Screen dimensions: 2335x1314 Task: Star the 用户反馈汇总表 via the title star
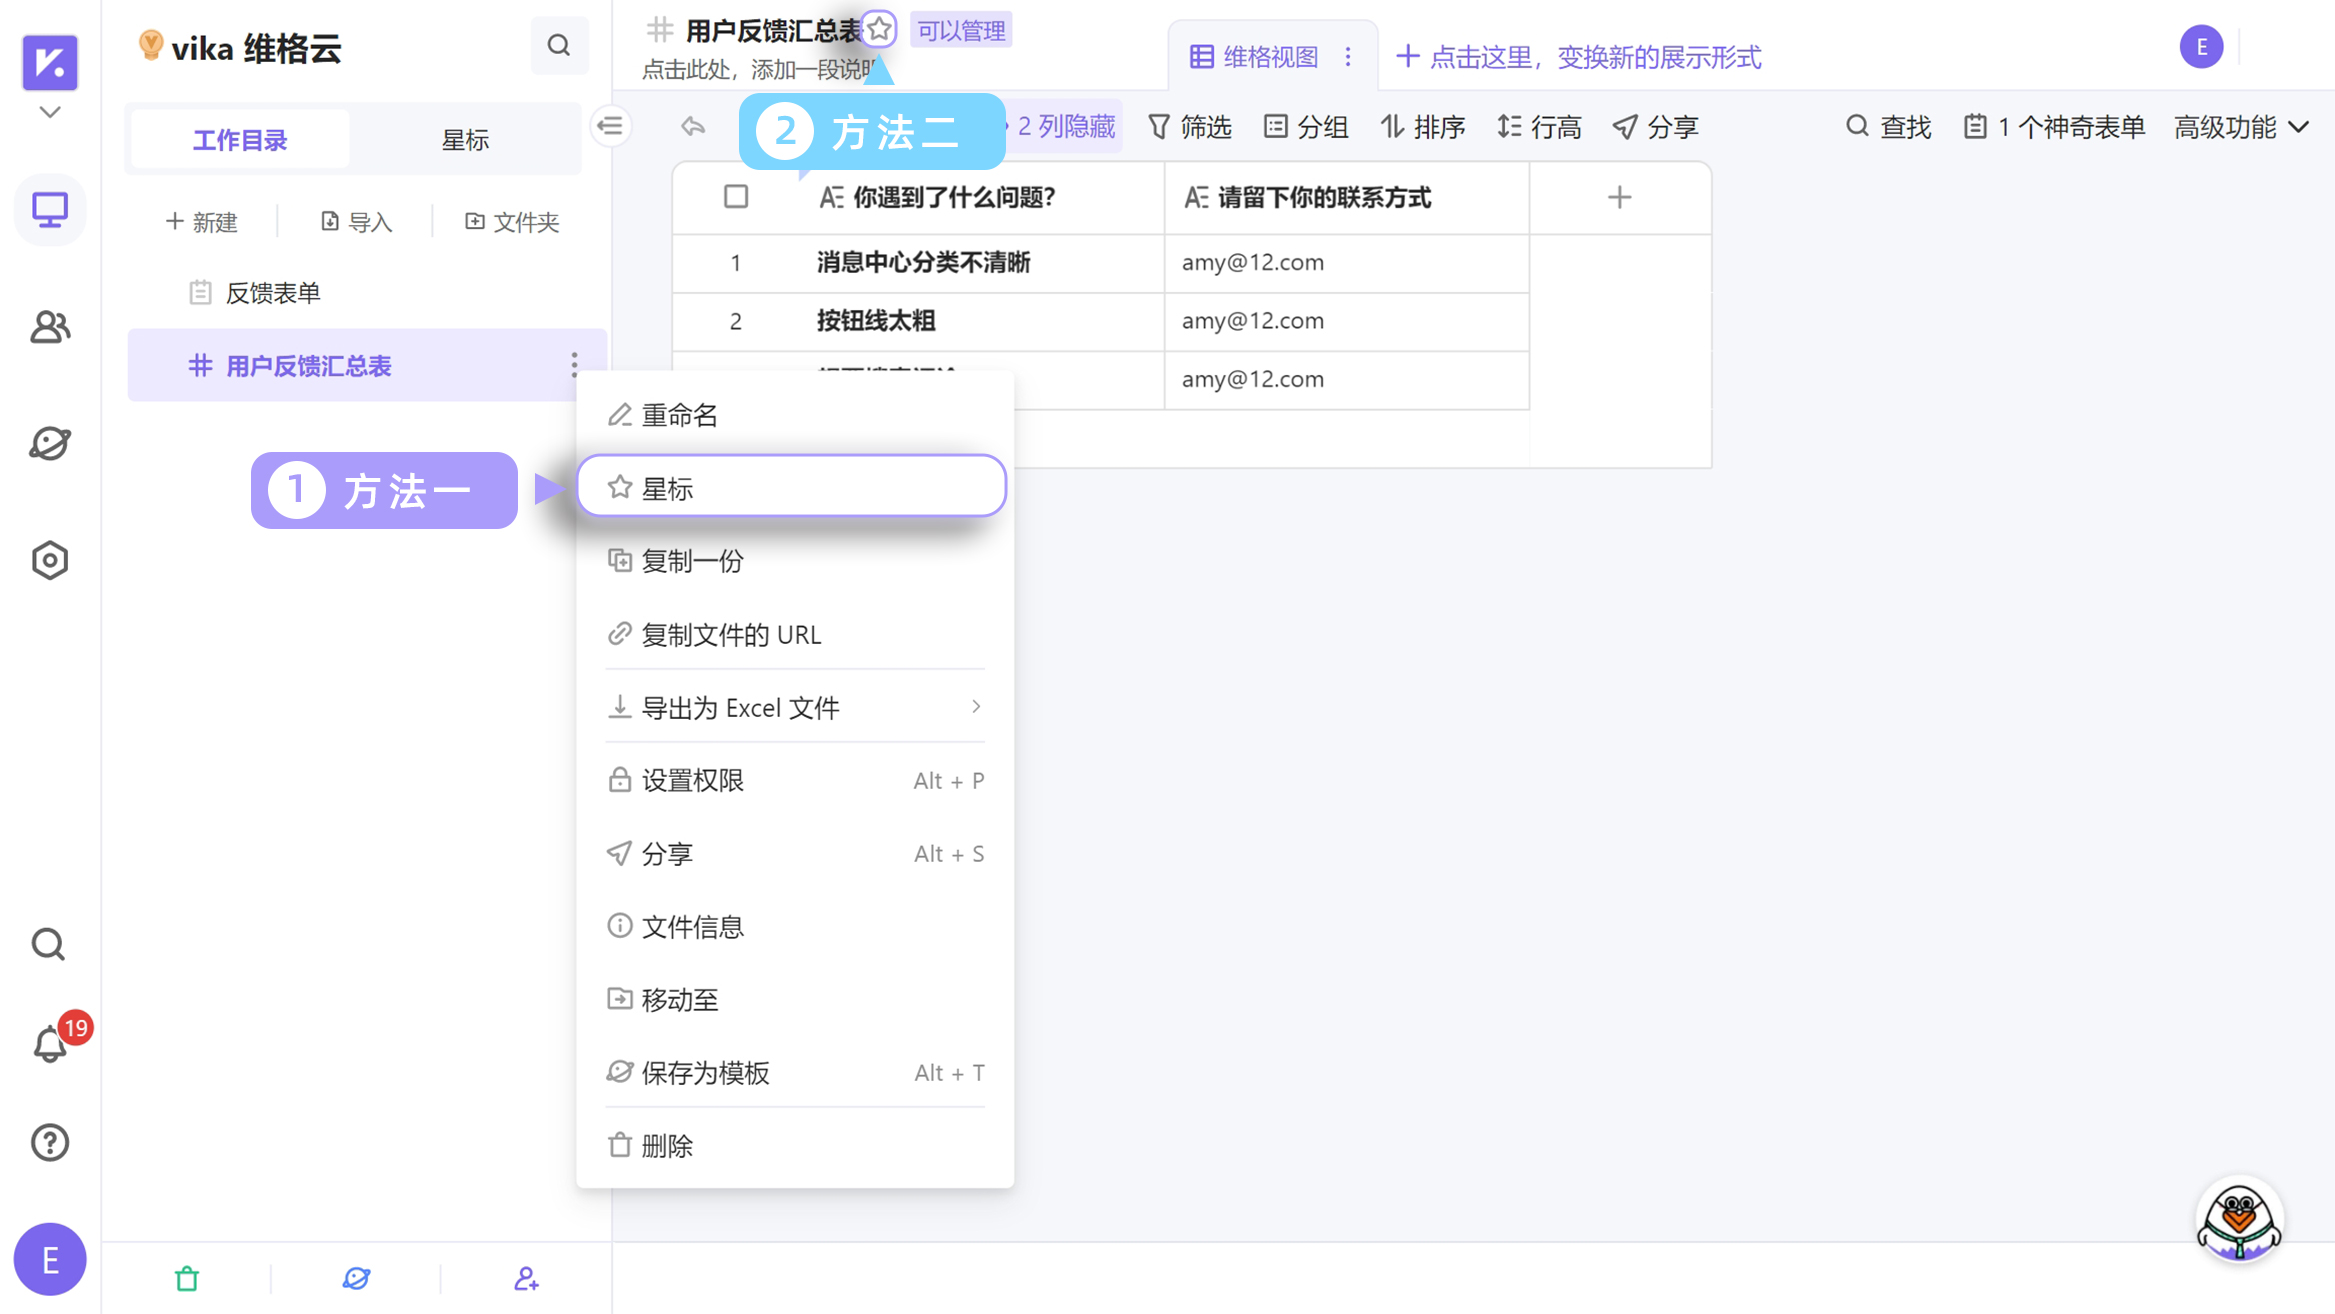coord(879,29)
